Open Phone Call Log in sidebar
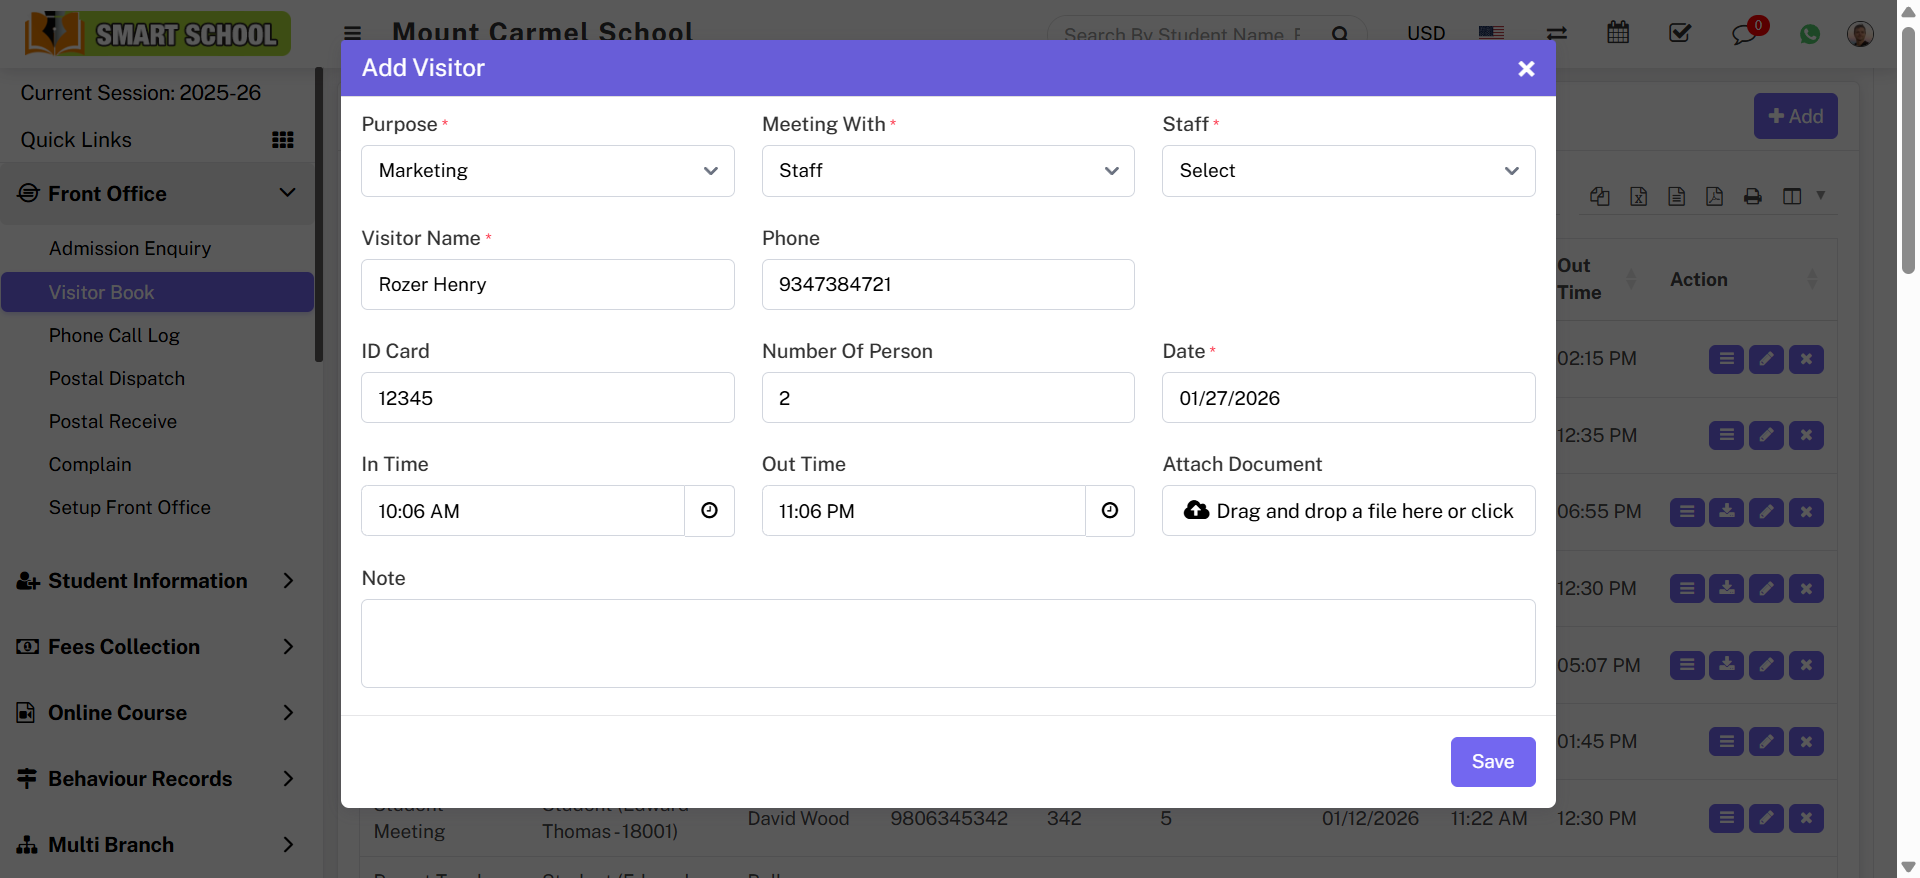 pos(114,336)
